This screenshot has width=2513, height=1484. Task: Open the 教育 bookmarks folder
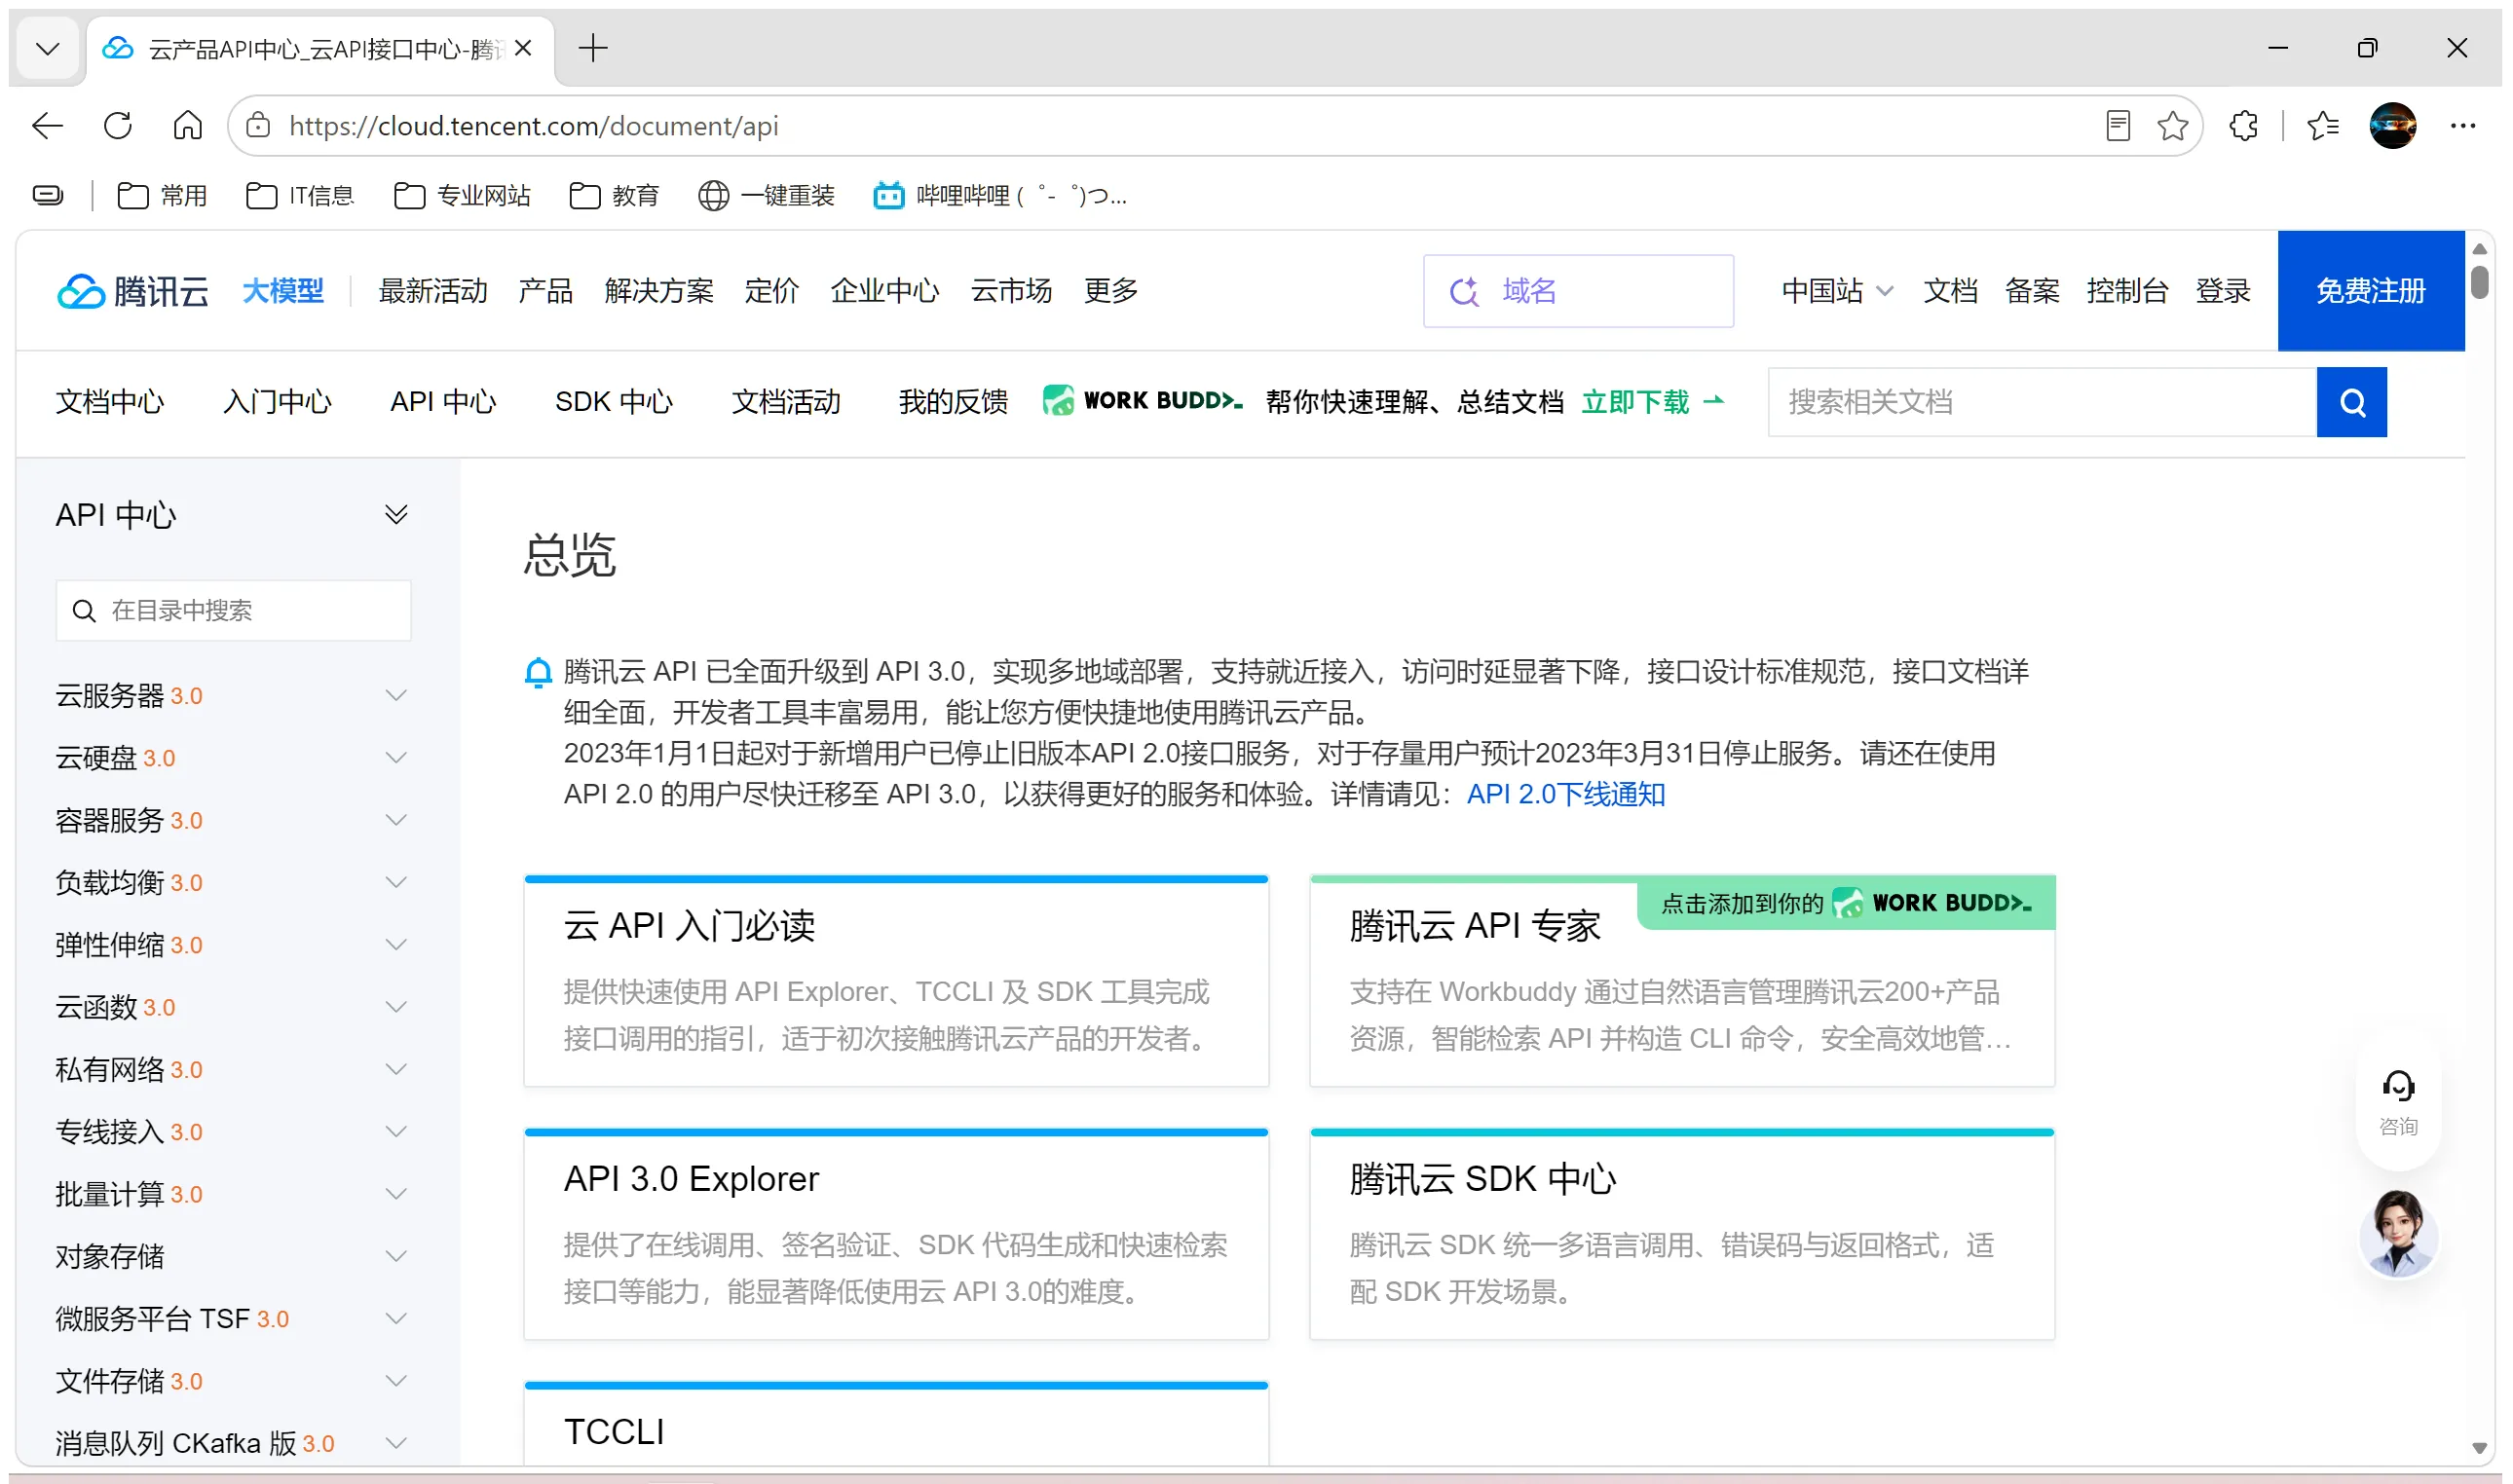coord(614,196)
